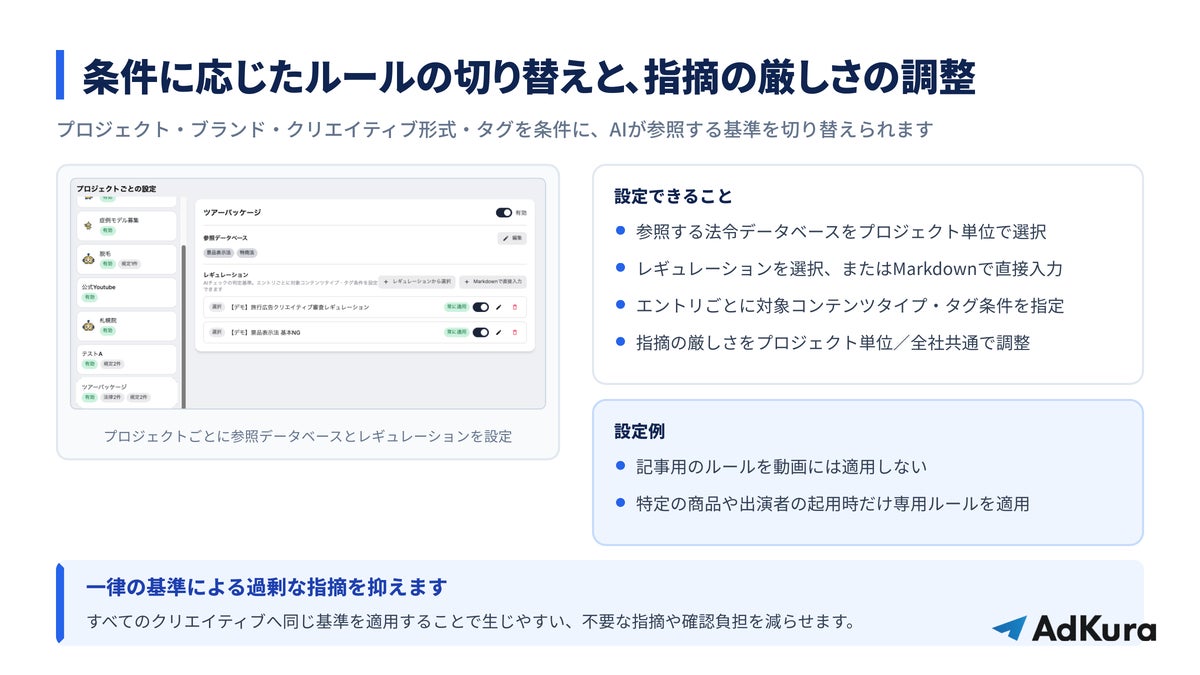Screen dimensions: 1200x675
Task: Click the 札幌院 project avatar icon
Action: (88, 325)
